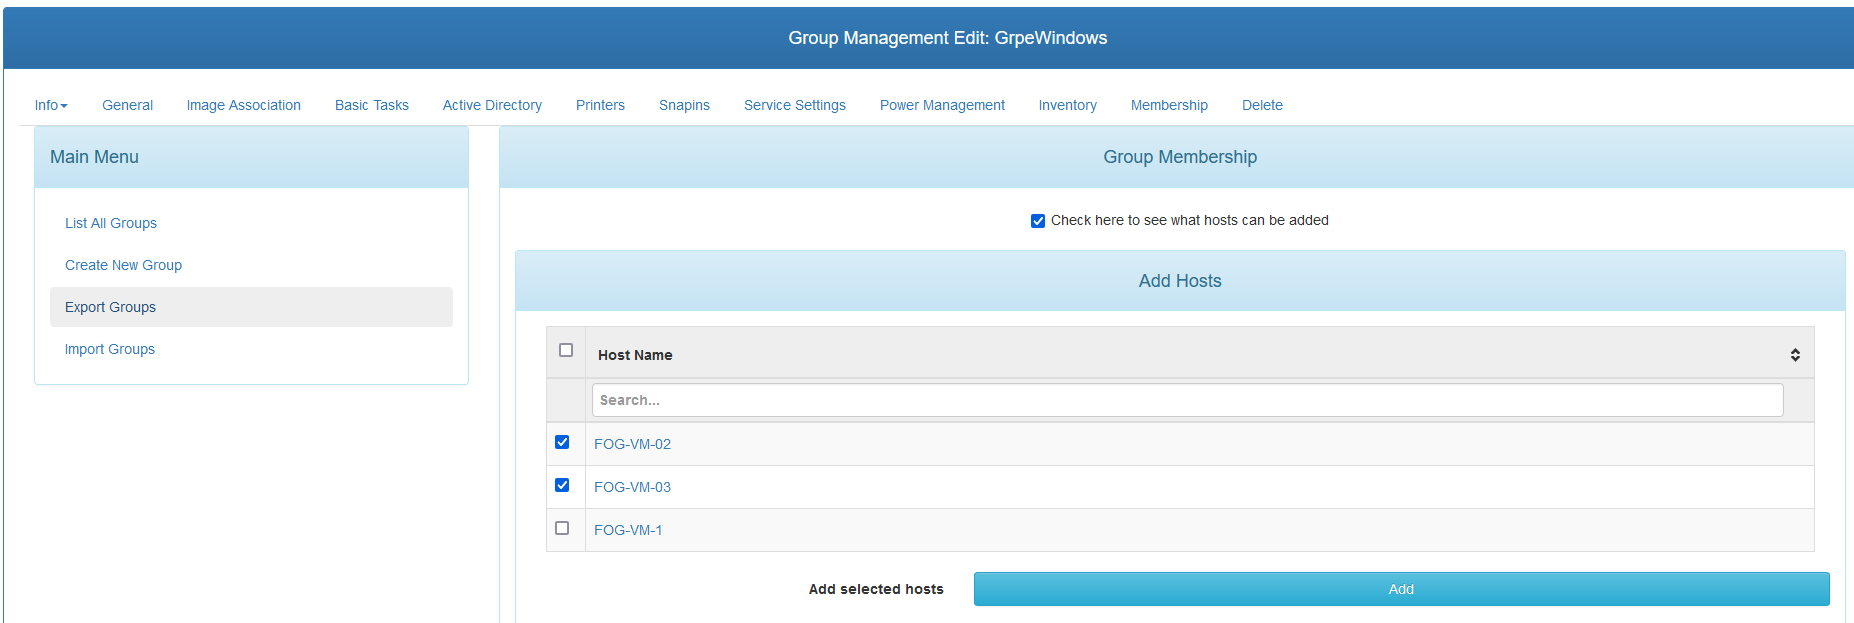The width and height of the screenshot is (1854, 623).
Task: Uncheck the FOG-VM-03 host checkbox
Action: pos(562,485)
